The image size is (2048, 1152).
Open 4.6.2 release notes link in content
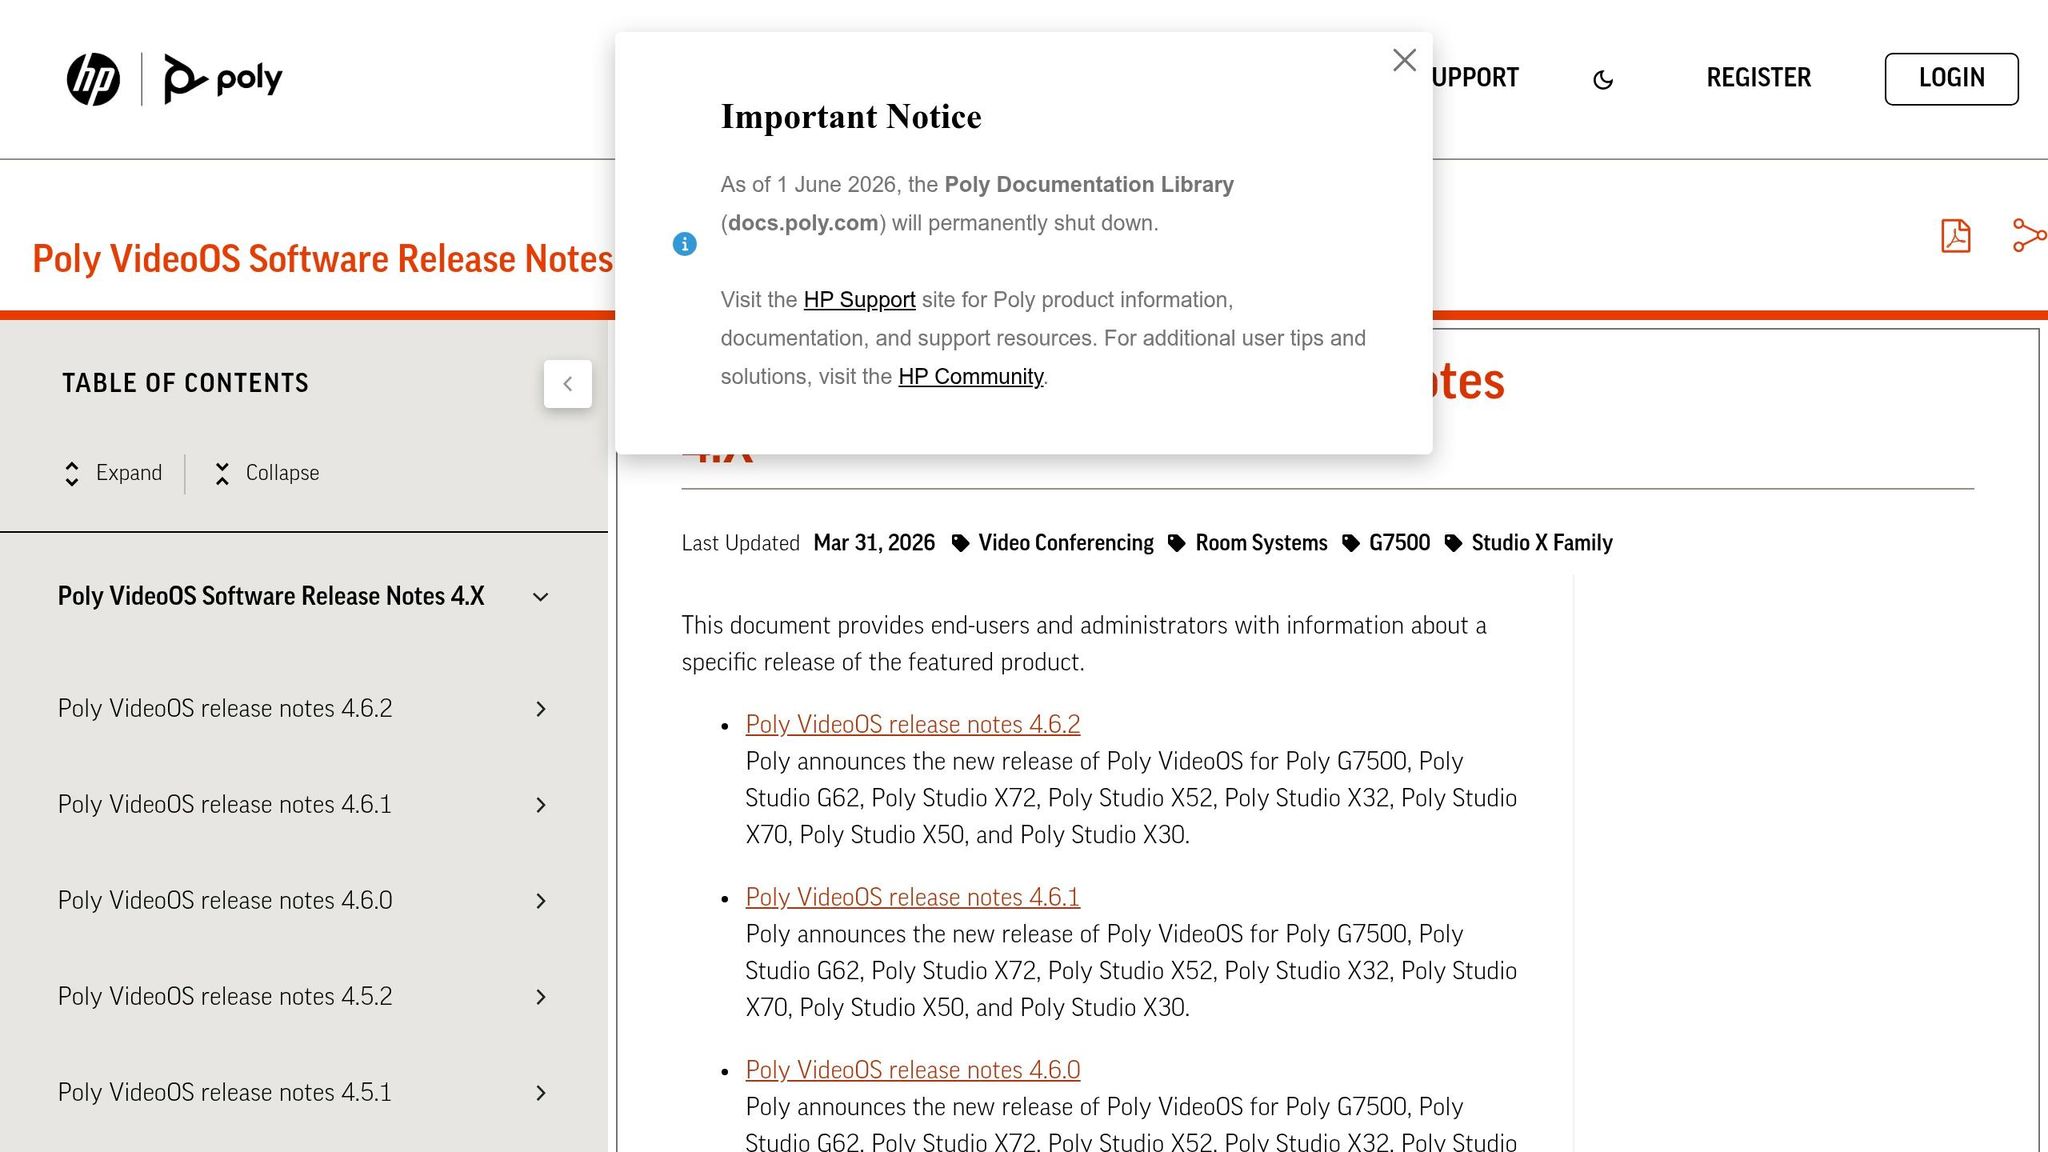coord(913,724)
